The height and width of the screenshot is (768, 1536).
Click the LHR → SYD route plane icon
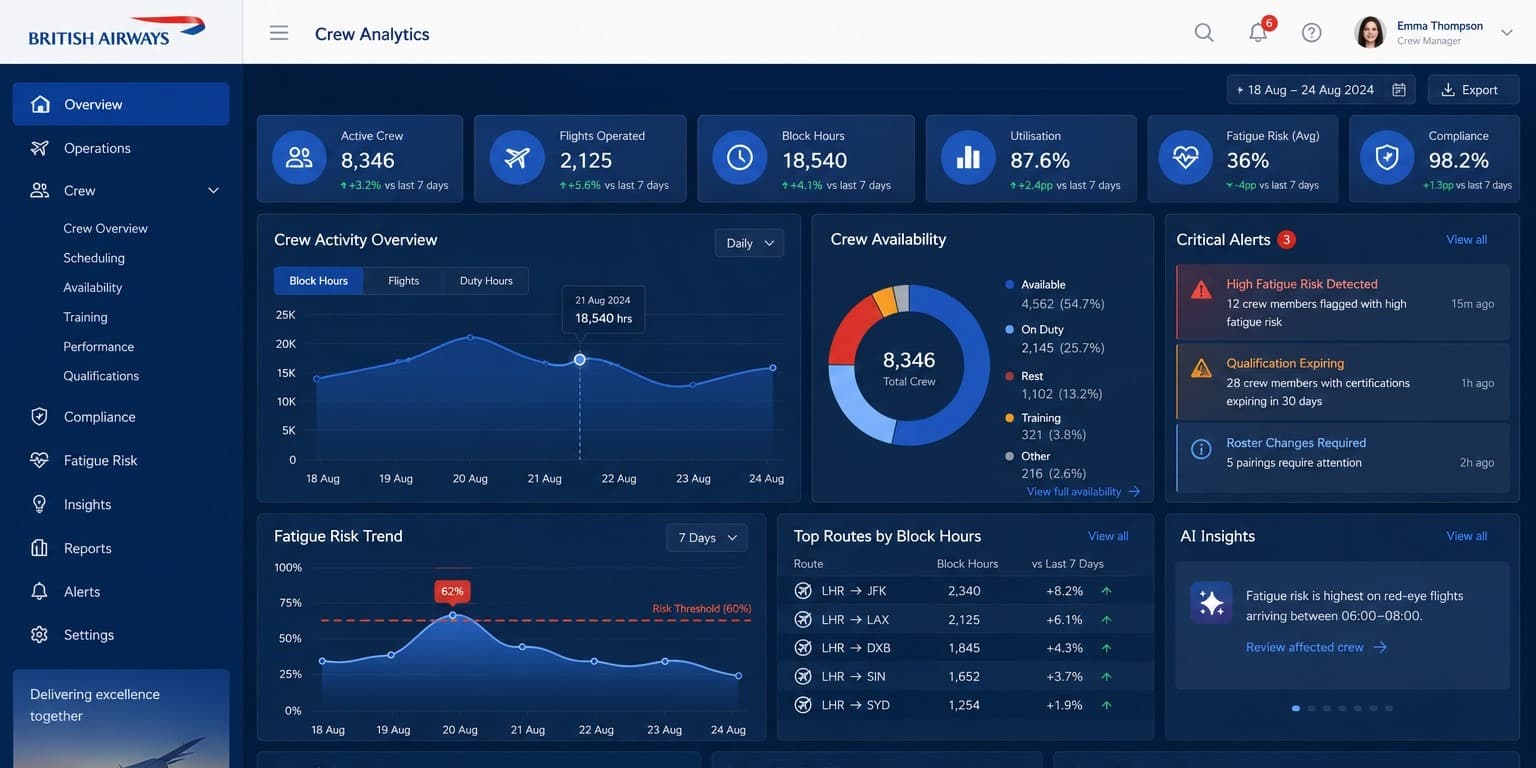802,705
